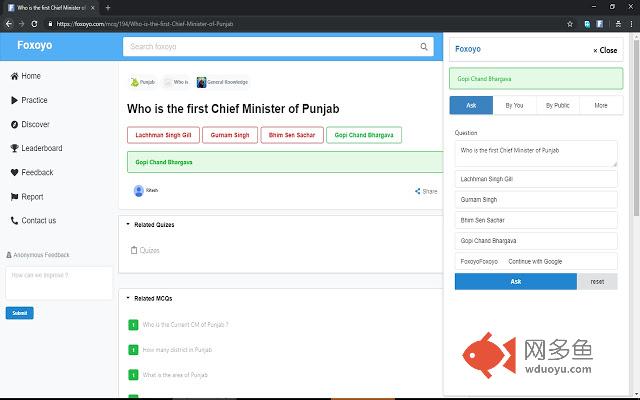The image size is (640, 400).
Task: Open a new tab with the plus icon
Action: coord(108,8)
